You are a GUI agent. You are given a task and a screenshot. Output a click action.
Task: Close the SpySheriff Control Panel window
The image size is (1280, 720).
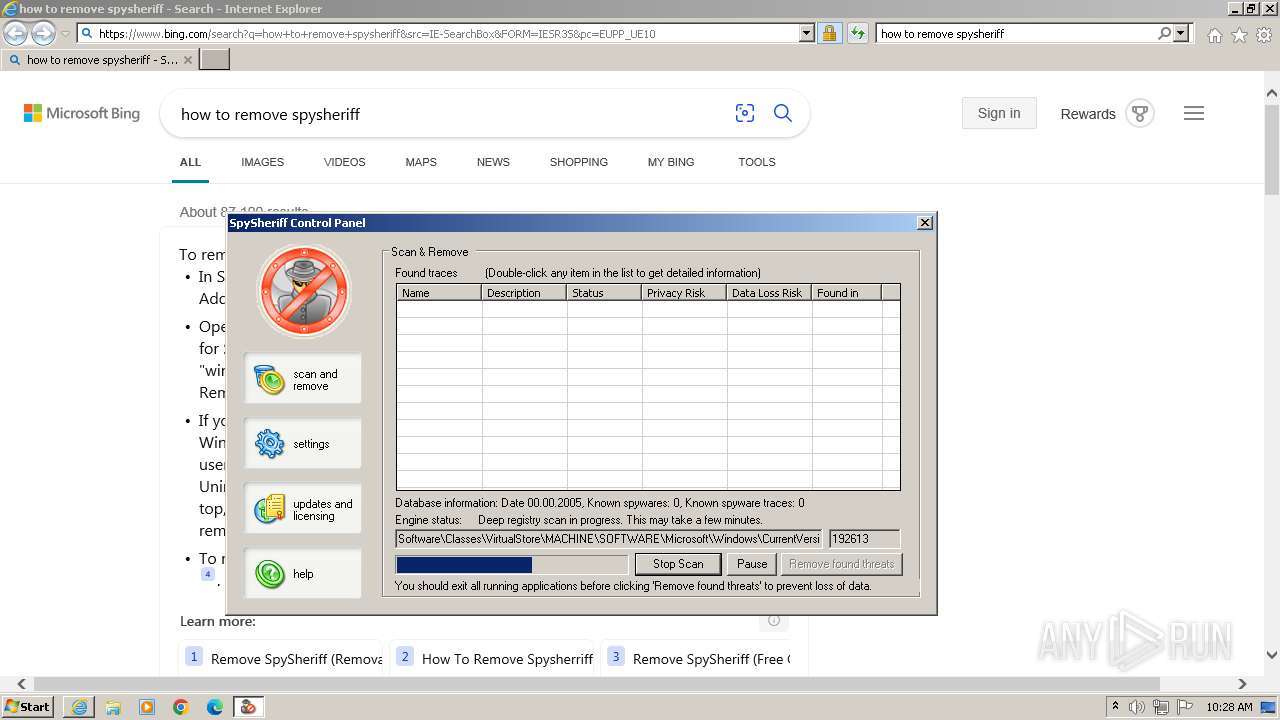click(x=925, y=222)
